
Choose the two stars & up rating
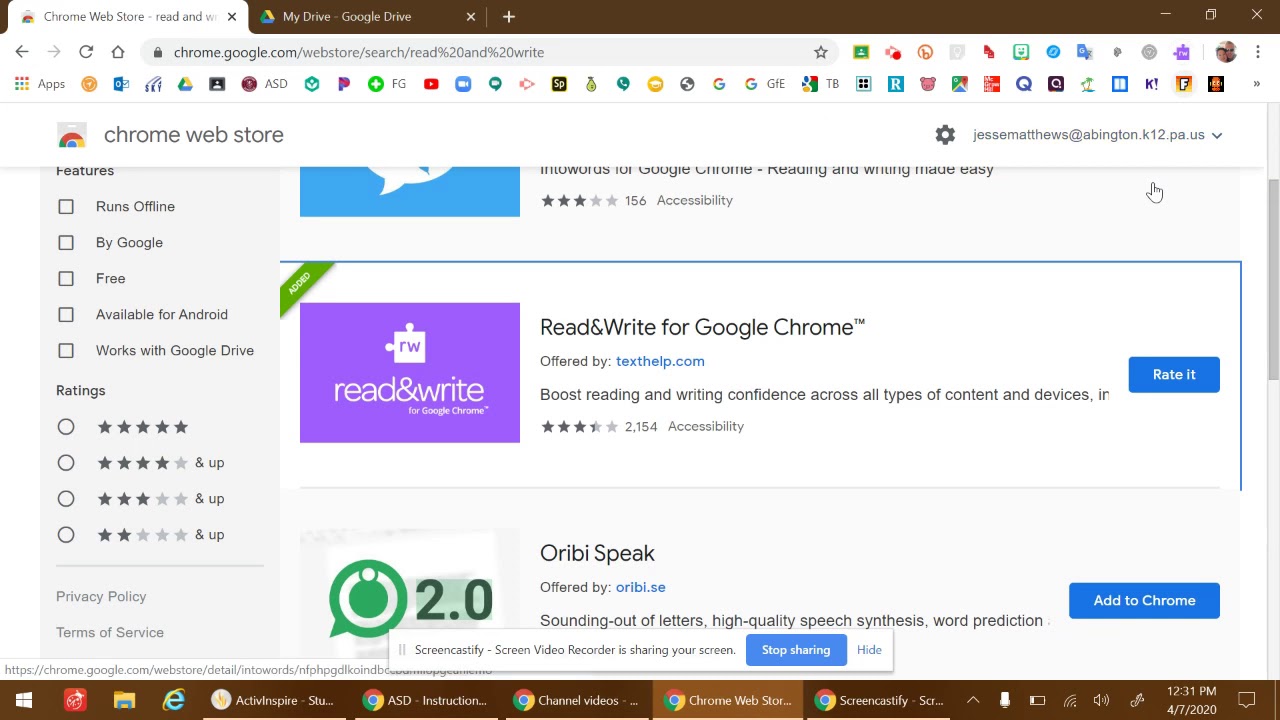tap(66, 535)
